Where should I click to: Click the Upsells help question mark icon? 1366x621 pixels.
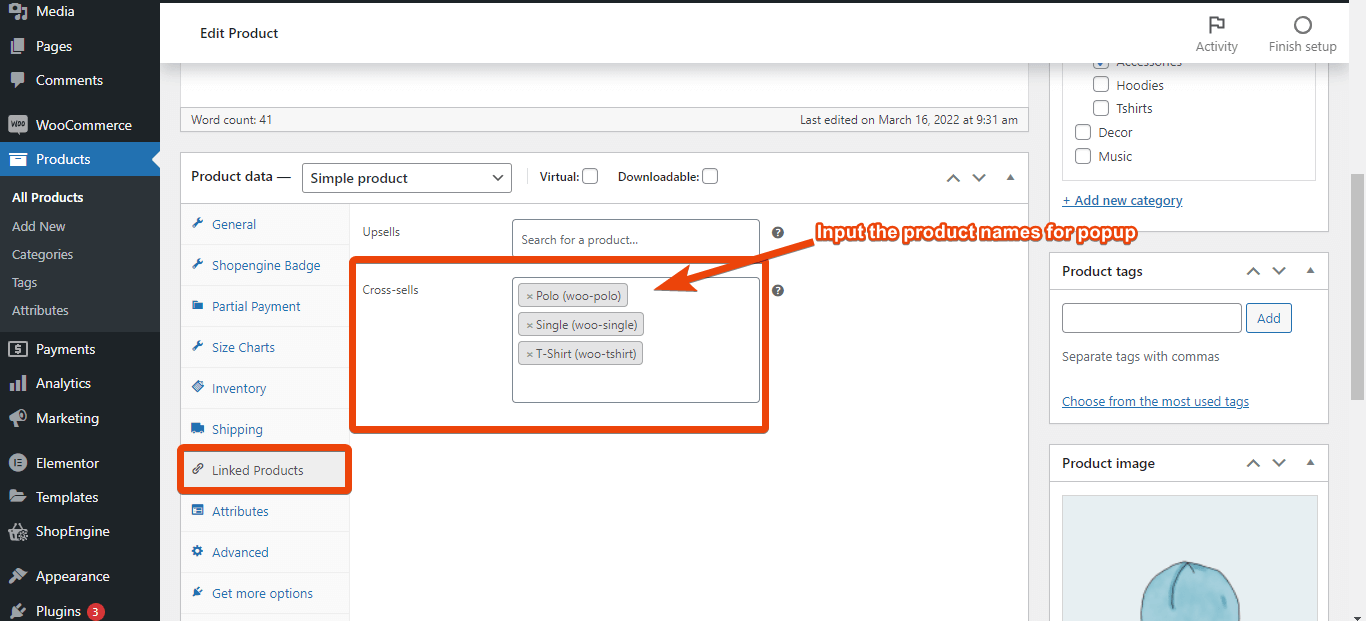tap(778, 232)
